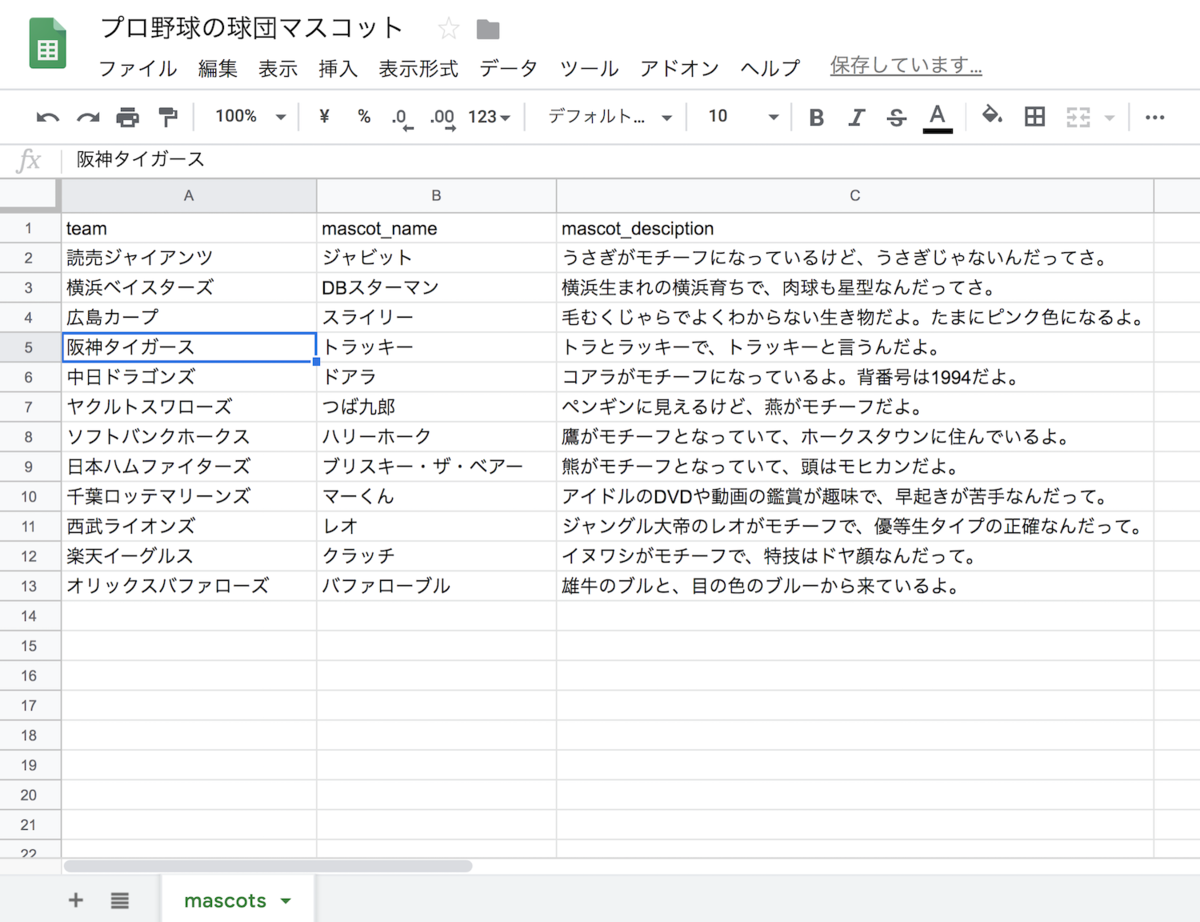
Task: Expand merge cells options arrow
Action: pos(1109,118)
